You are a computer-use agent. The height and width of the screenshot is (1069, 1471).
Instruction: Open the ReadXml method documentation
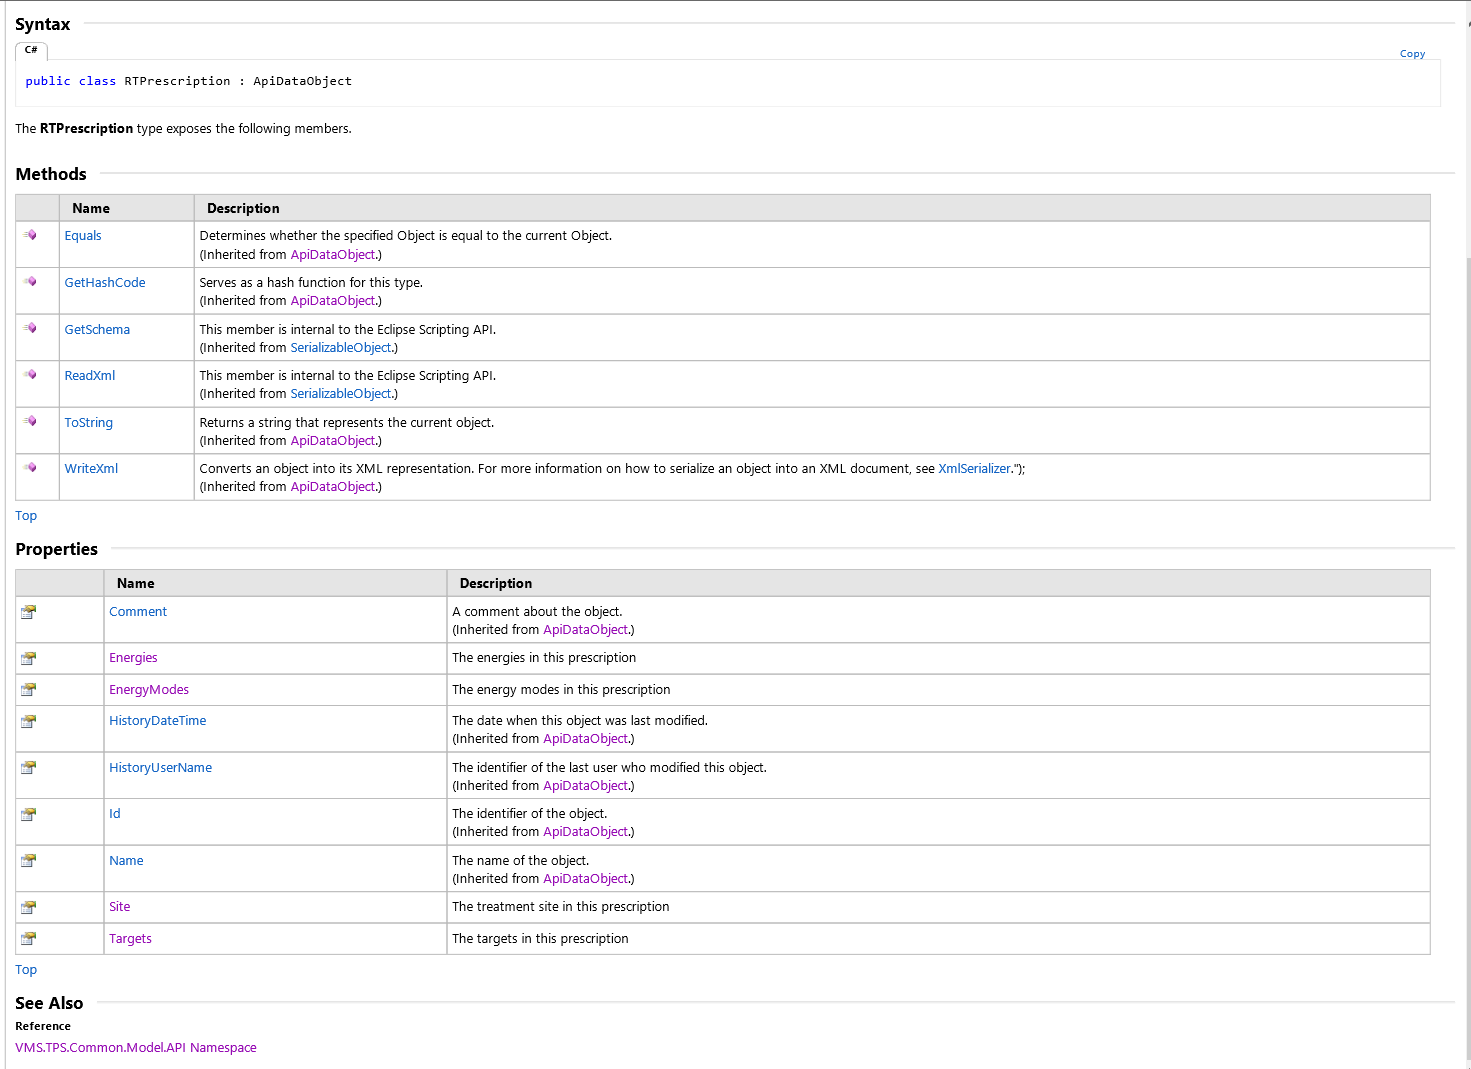click(x=89, y=375)
